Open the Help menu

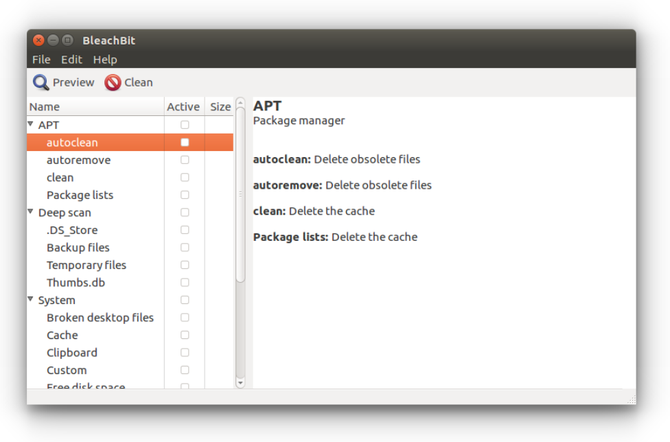(x=105, y=60)
